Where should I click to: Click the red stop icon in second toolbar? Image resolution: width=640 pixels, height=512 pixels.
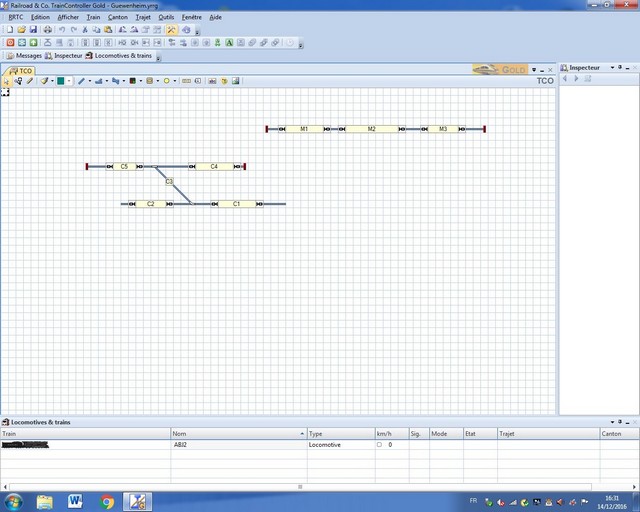[x=9, y=43]
